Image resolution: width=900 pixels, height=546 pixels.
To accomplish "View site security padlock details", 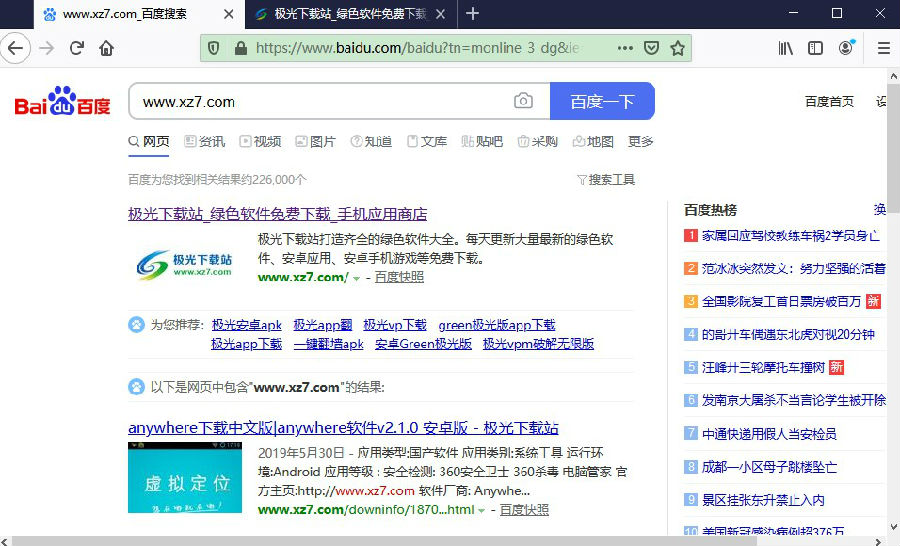I will pos(240,48).
